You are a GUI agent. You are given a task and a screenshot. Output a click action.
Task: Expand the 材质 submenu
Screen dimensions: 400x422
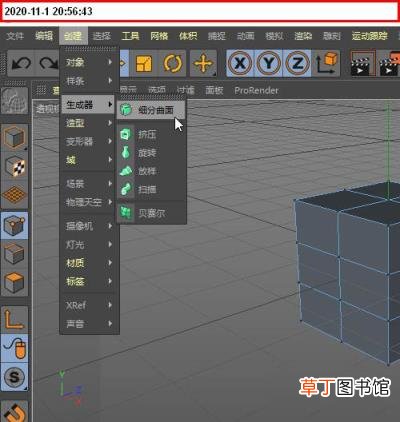[x=89, y=263]
